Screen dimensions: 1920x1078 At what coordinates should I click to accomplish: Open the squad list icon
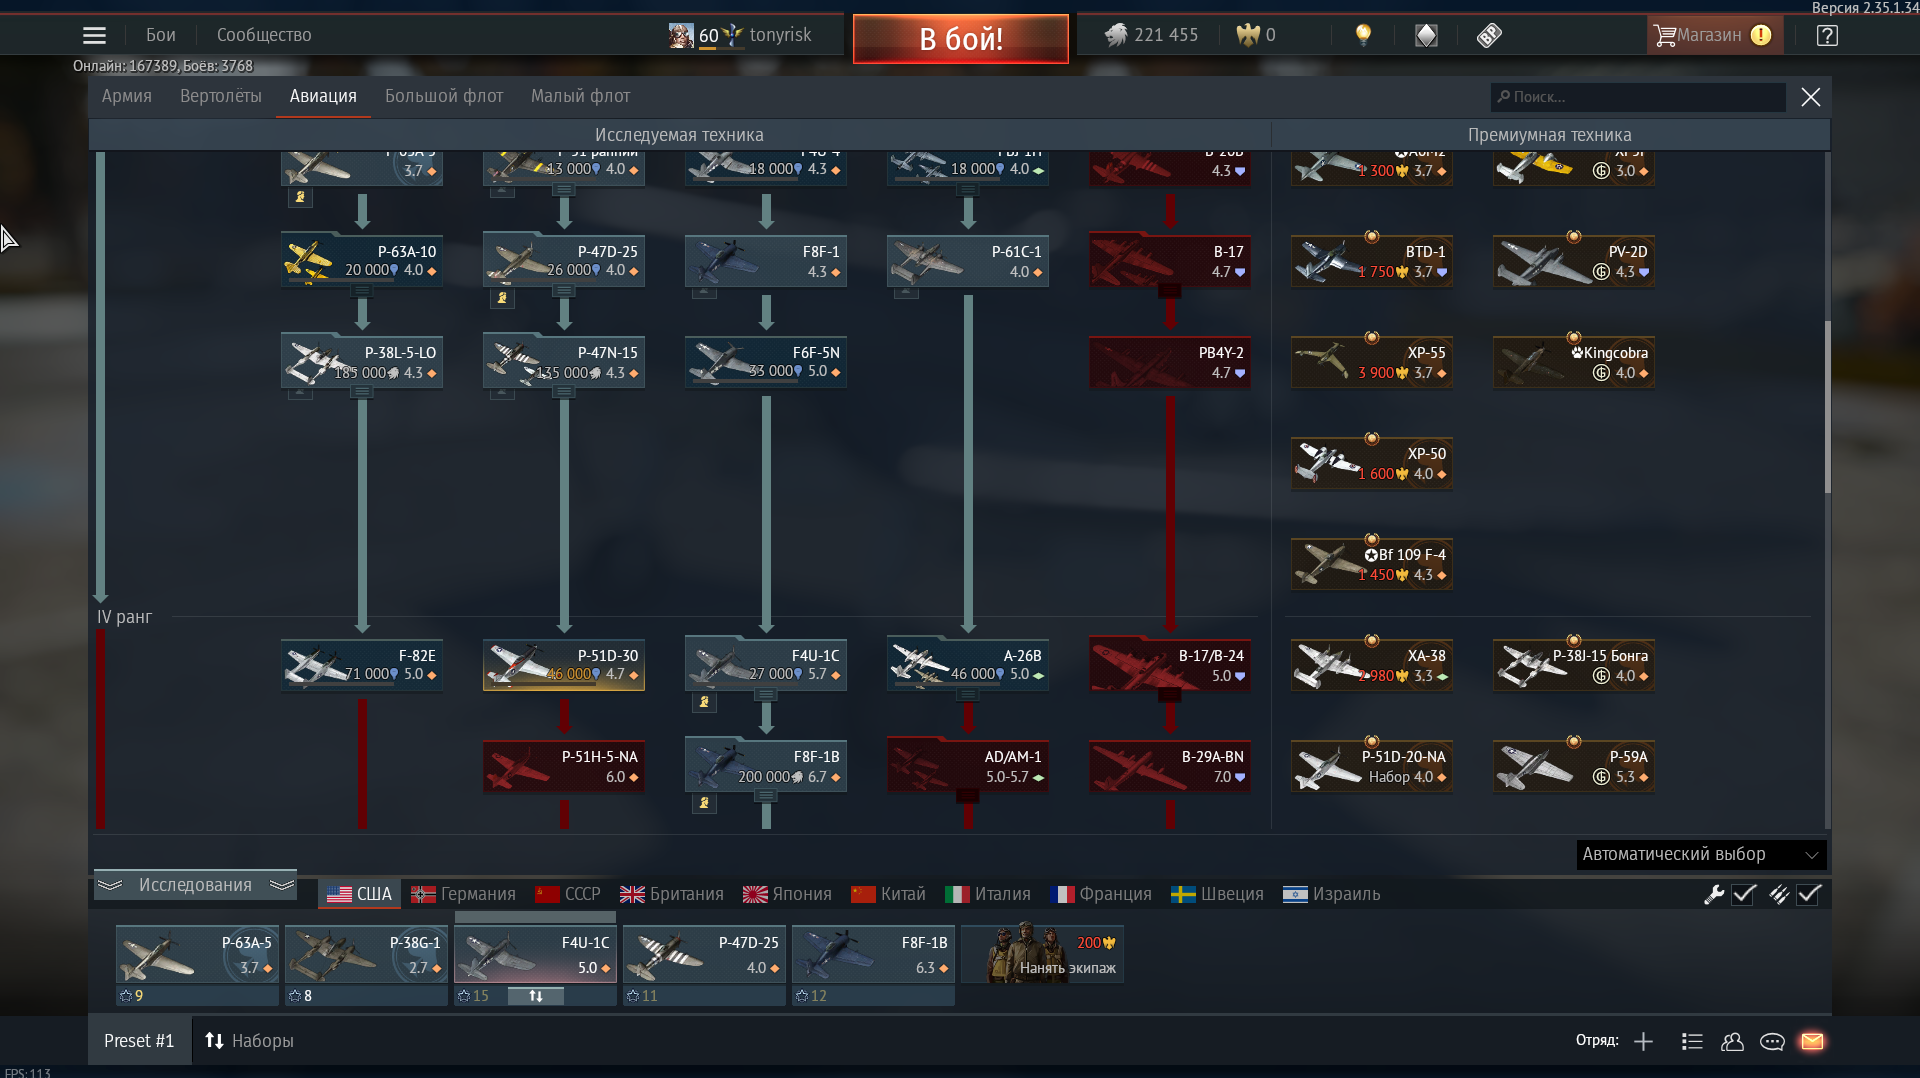click(1692, 1042)
